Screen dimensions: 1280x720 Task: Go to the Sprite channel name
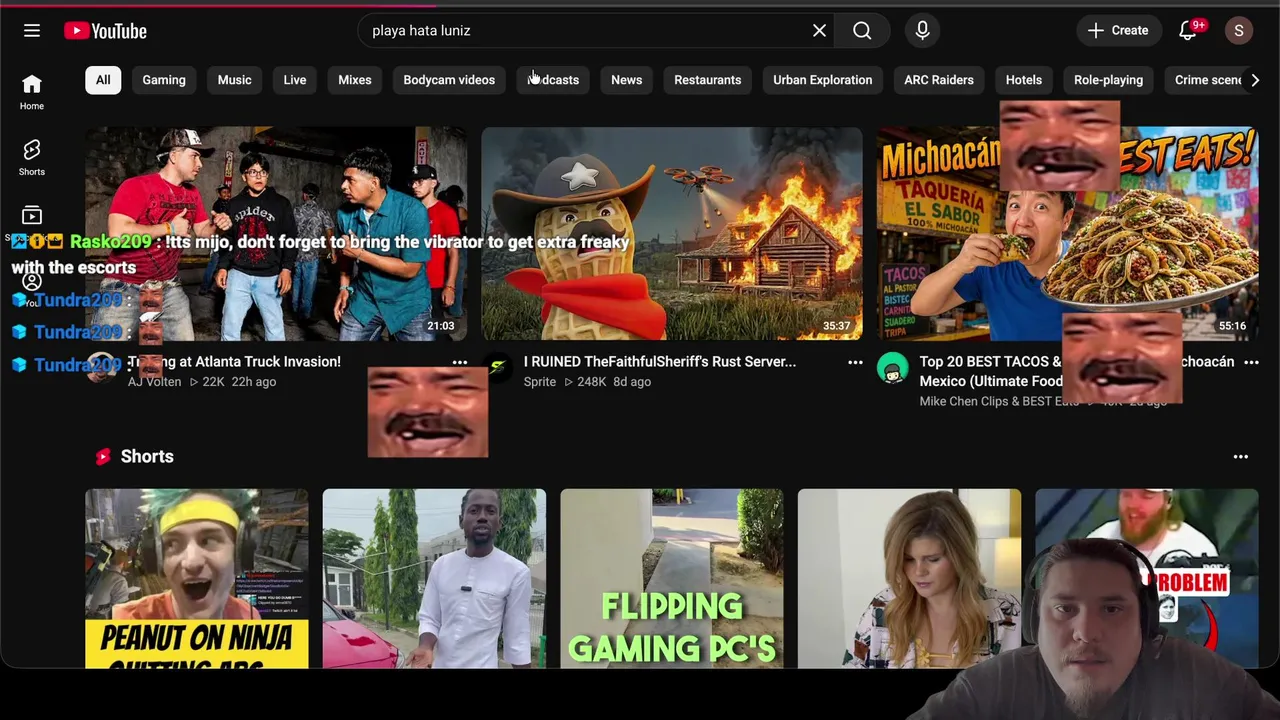[x=540, y=382]
